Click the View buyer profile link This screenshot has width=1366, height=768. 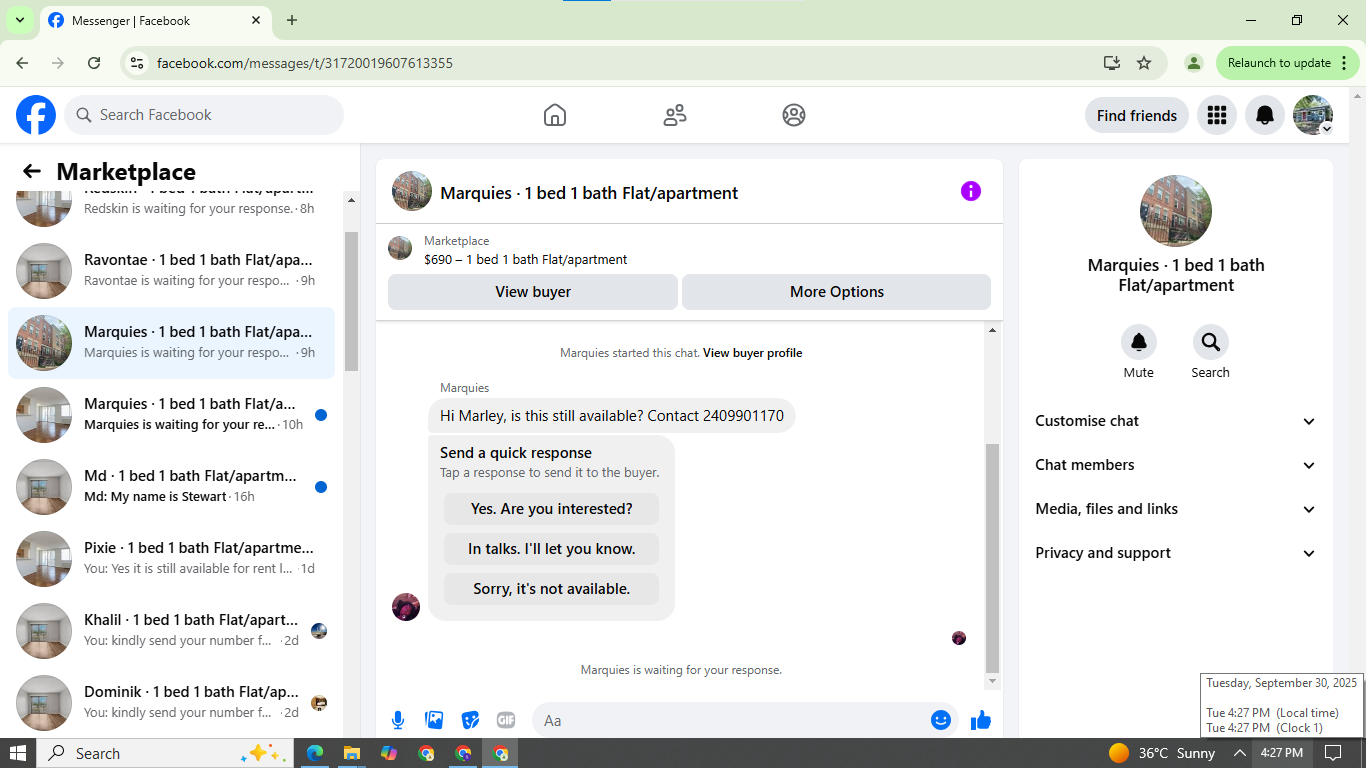pos(753,353)
